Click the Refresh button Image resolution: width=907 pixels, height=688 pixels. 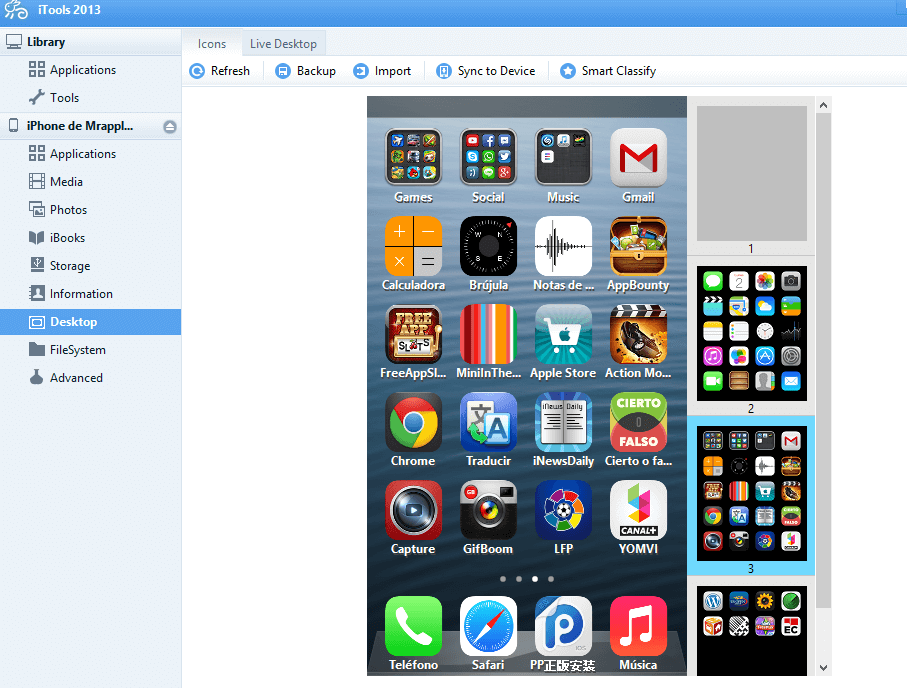220,71
